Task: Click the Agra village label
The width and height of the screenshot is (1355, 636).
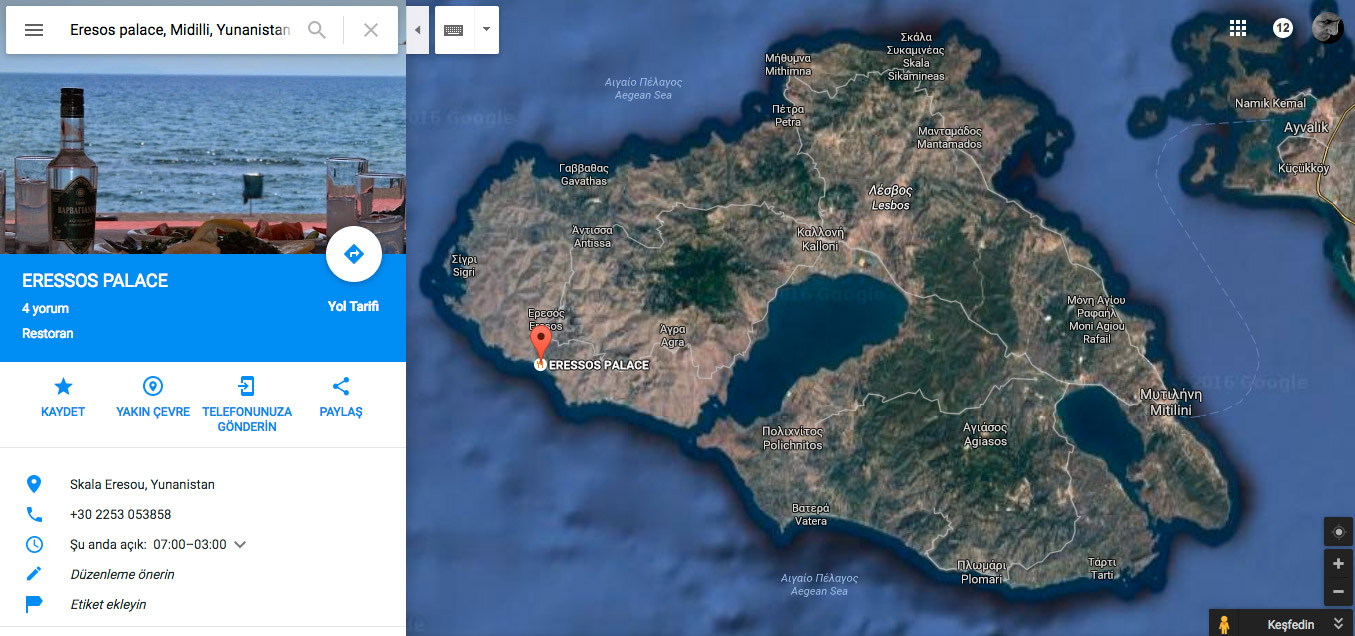Action: click(x=673, y=335)
